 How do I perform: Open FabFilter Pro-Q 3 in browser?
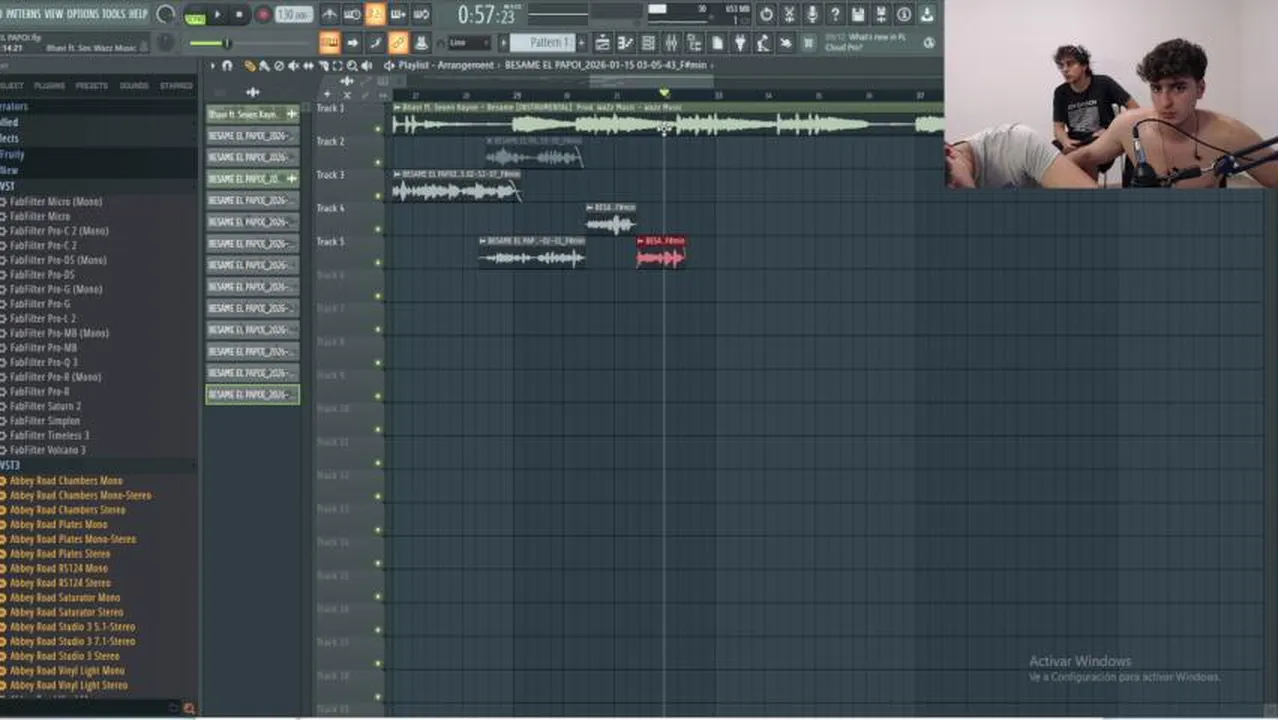(x=43, y=362)
